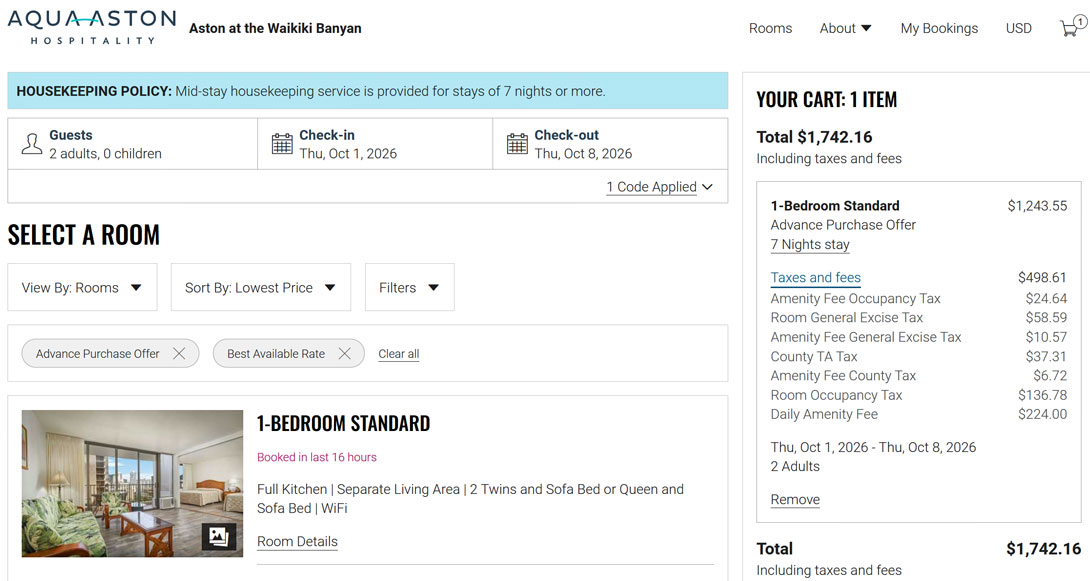The height and width of the screenshot is (581, 1090).
Task: Click the Aqua Aston Hospitality logo
Action: coord(92,27)
